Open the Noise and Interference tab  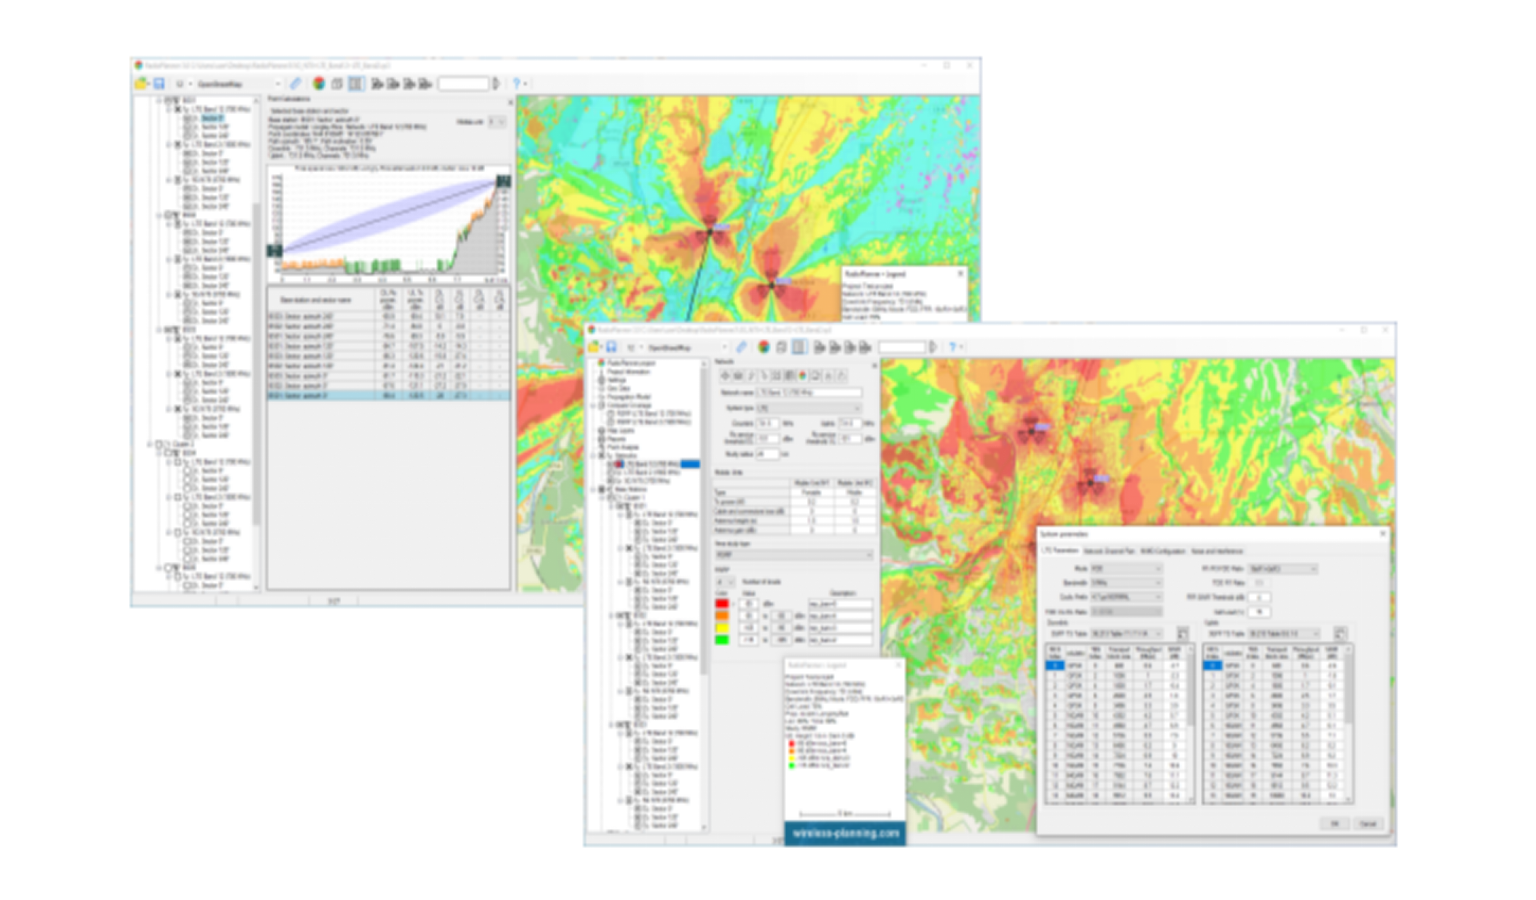tap(1217, 551)
